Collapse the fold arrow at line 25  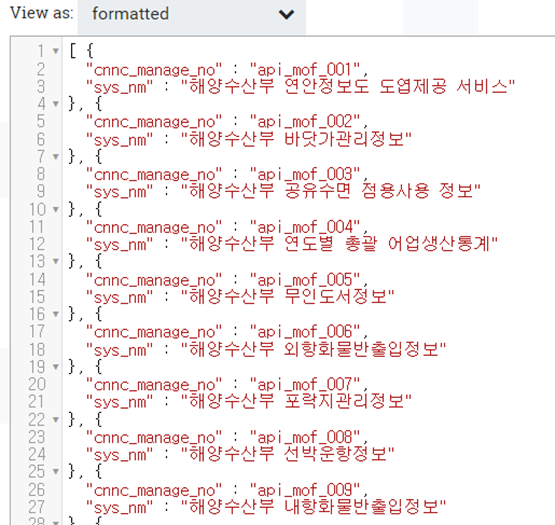[56, 472]
